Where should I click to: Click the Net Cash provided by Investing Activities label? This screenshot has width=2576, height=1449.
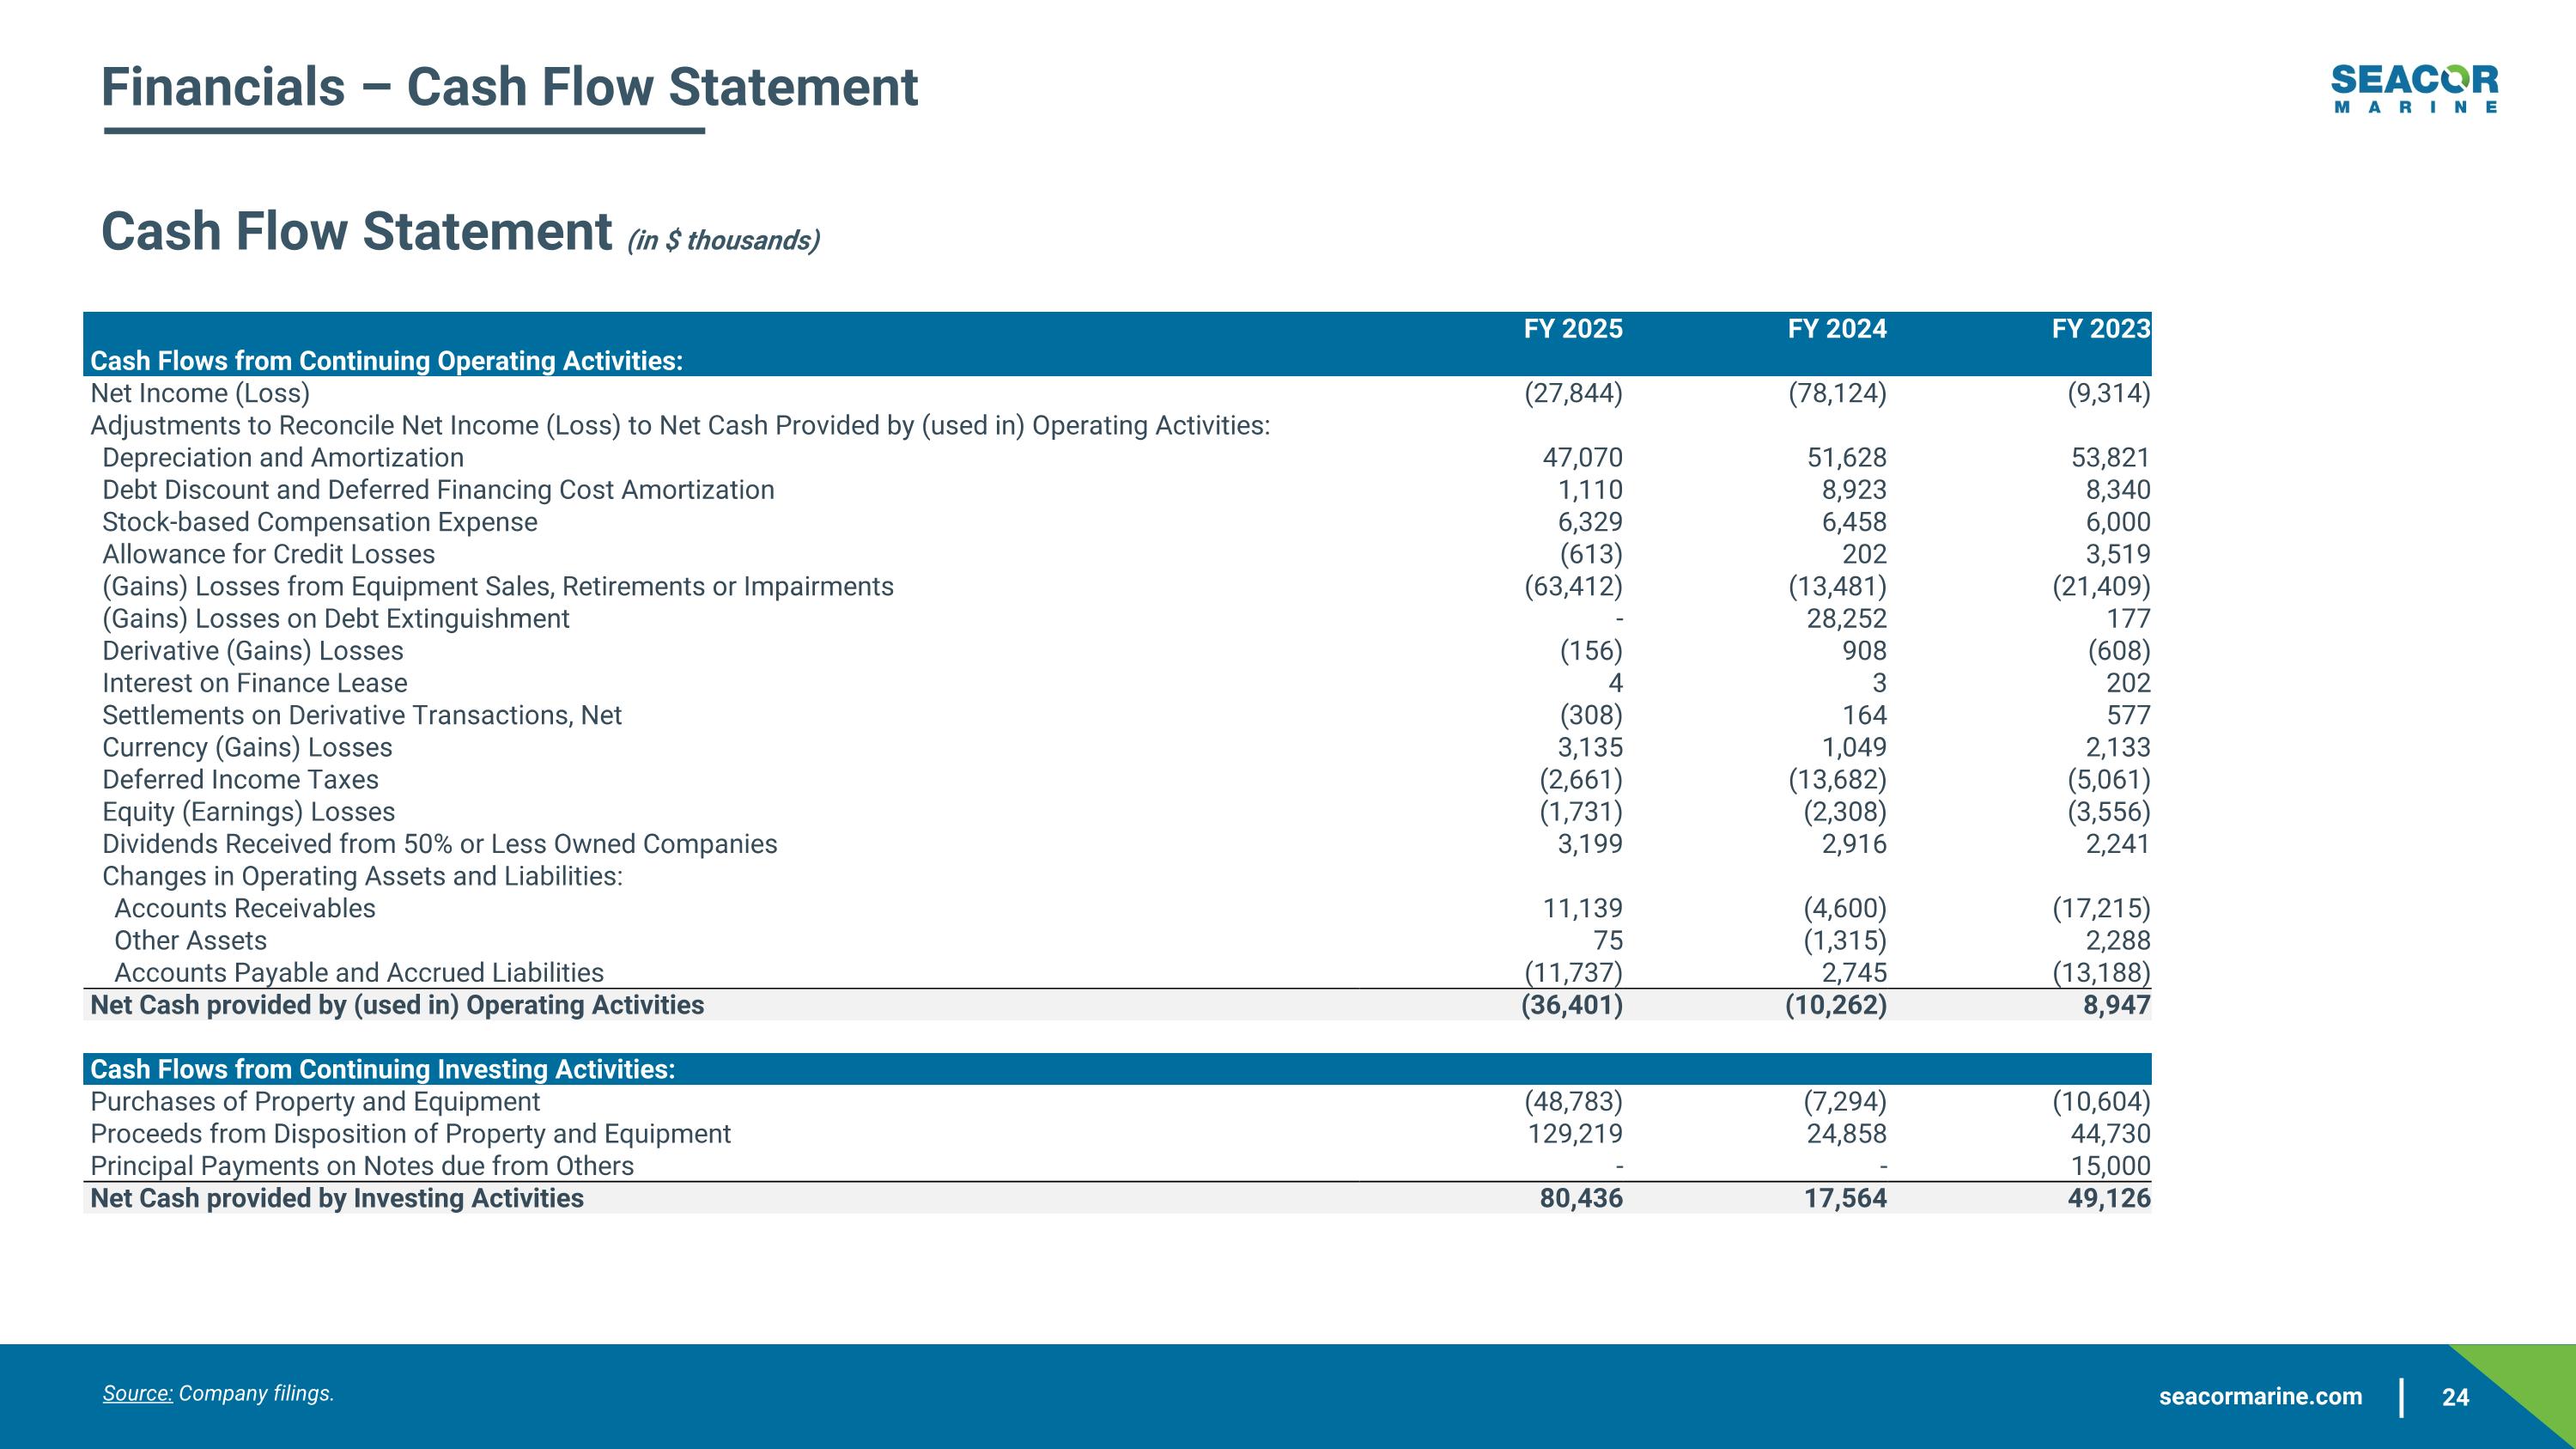click(337, 1198)
